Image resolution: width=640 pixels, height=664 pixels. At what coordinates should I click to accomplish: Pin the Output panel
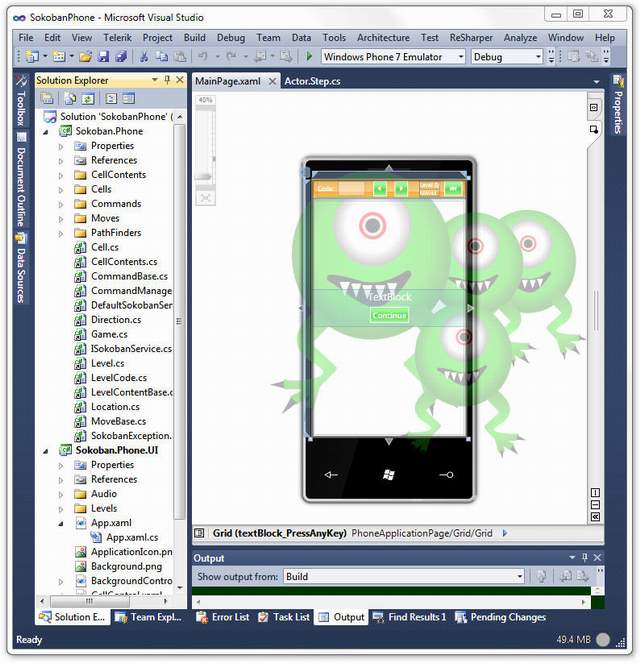[585, 557]
